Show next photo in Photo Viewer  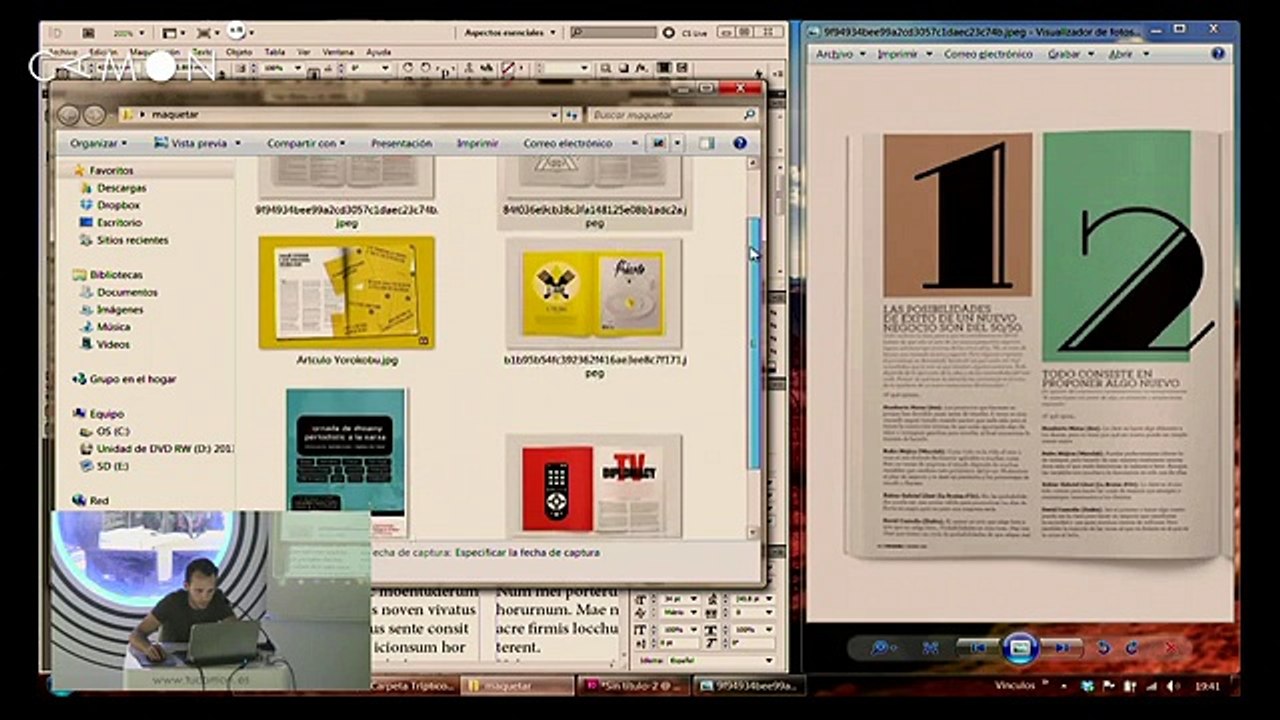[1061, 647]
